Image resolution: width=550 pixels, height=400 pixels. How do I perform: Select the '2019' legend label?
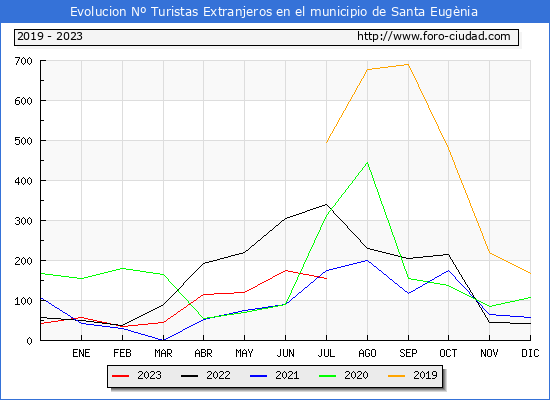pyautogui.click(x=425, y=375)
